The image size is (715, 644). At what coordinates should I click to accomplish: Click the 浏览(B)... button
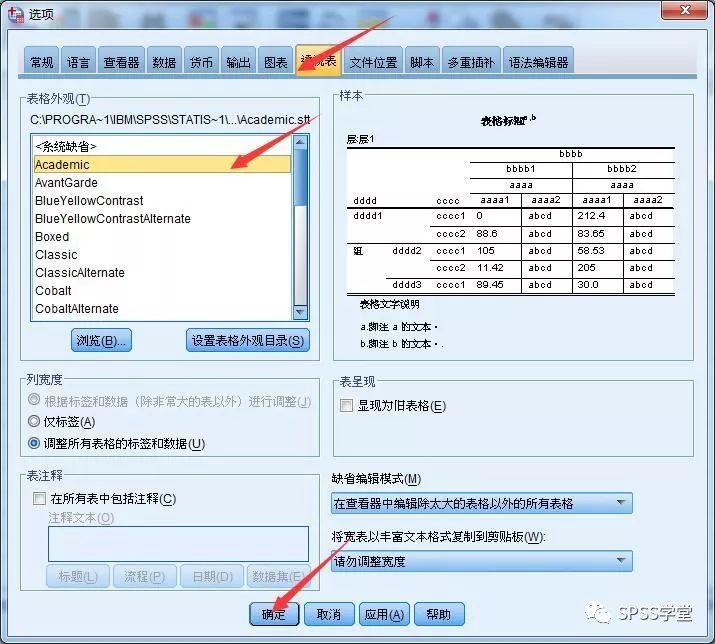(x=101, y=340)
